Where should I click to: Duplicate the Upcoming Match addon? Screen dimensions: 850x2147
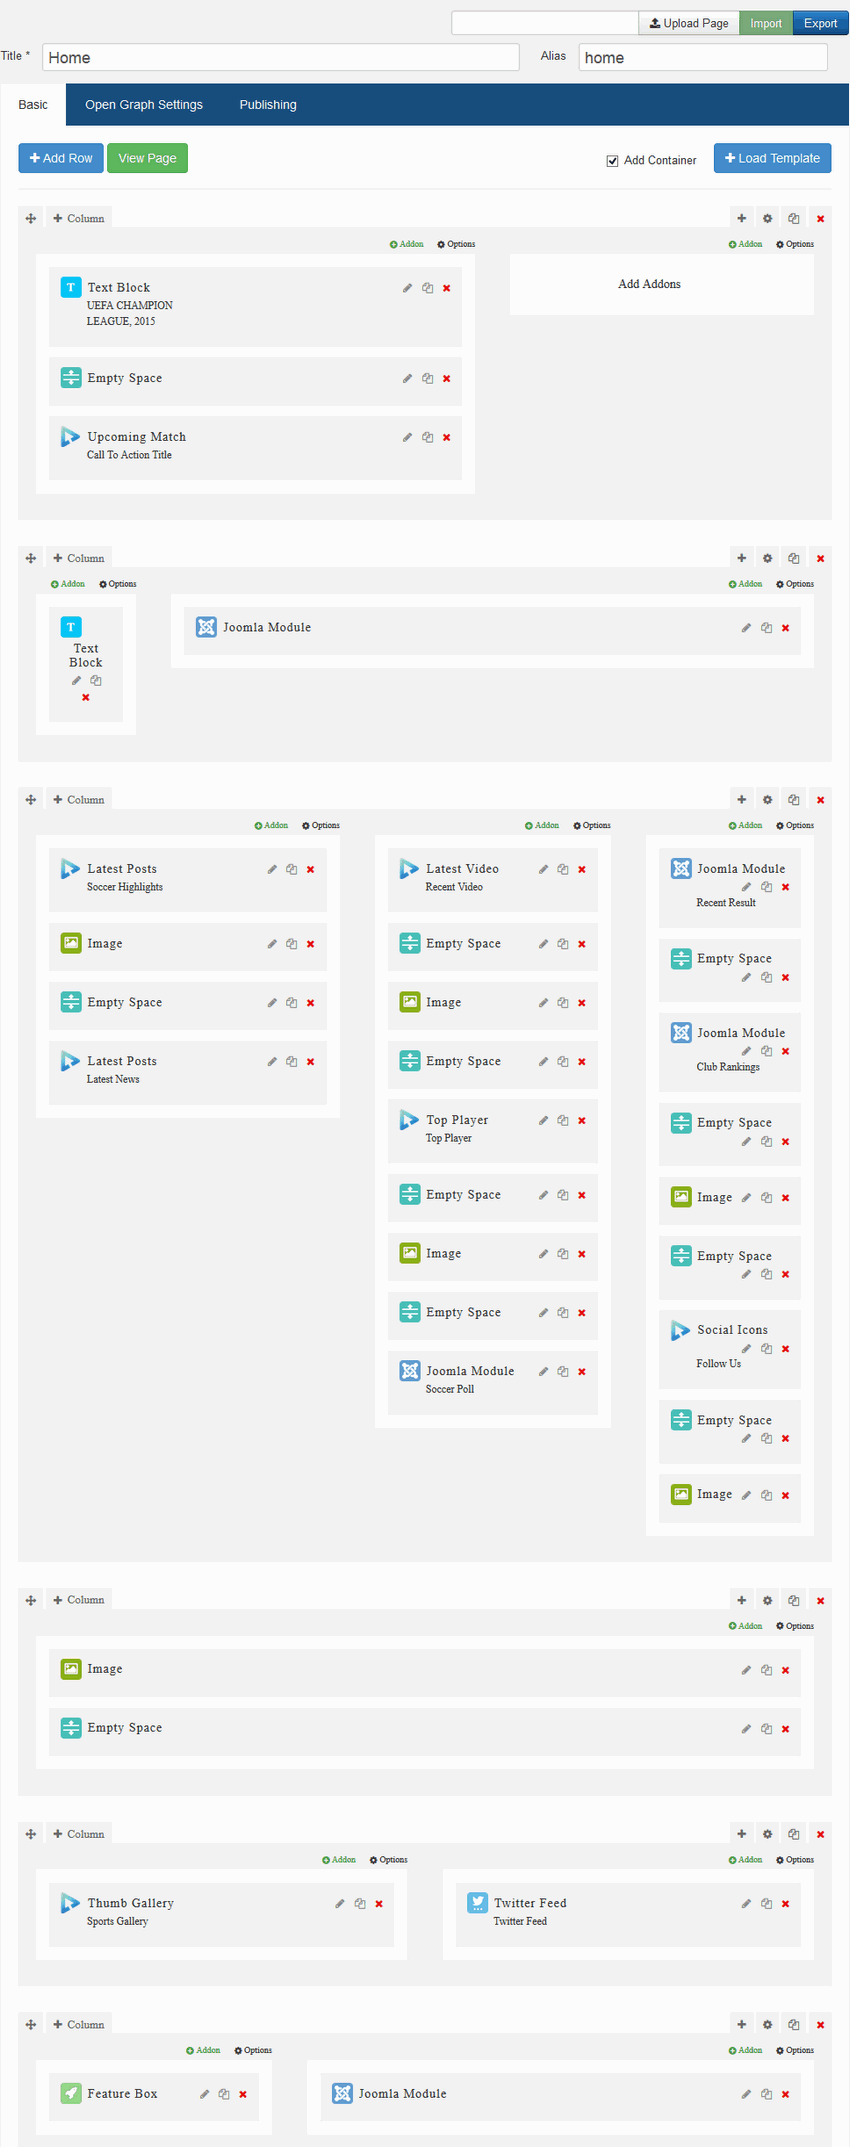[427, 438]
